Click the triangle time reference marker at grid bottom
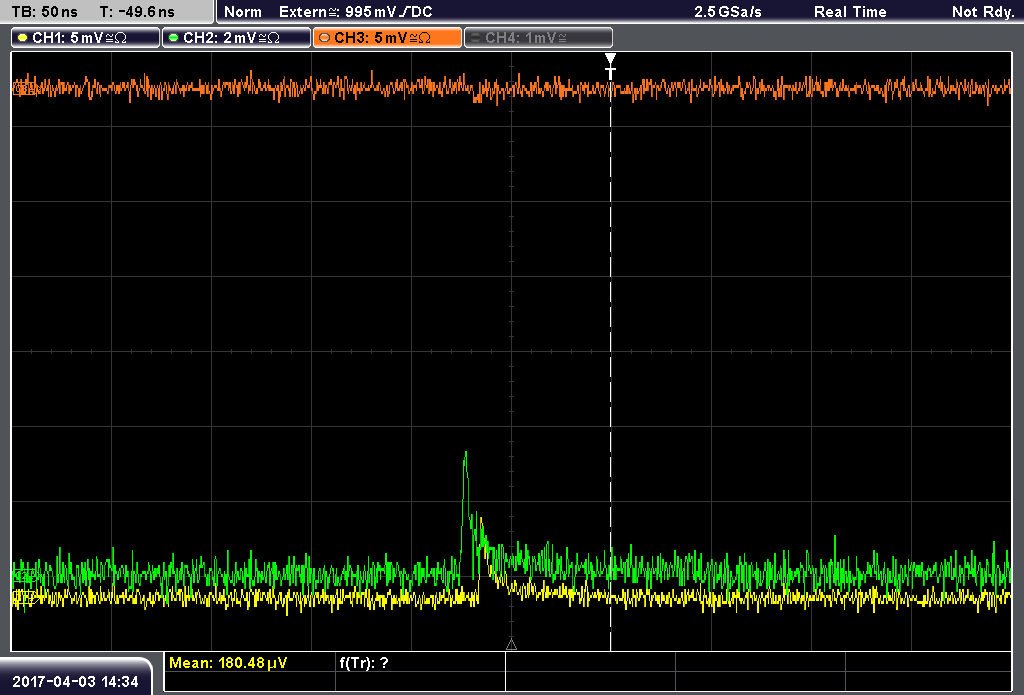Image resolution: width=1024 pixels, height=695 pixels. click(x=511, y=644)
